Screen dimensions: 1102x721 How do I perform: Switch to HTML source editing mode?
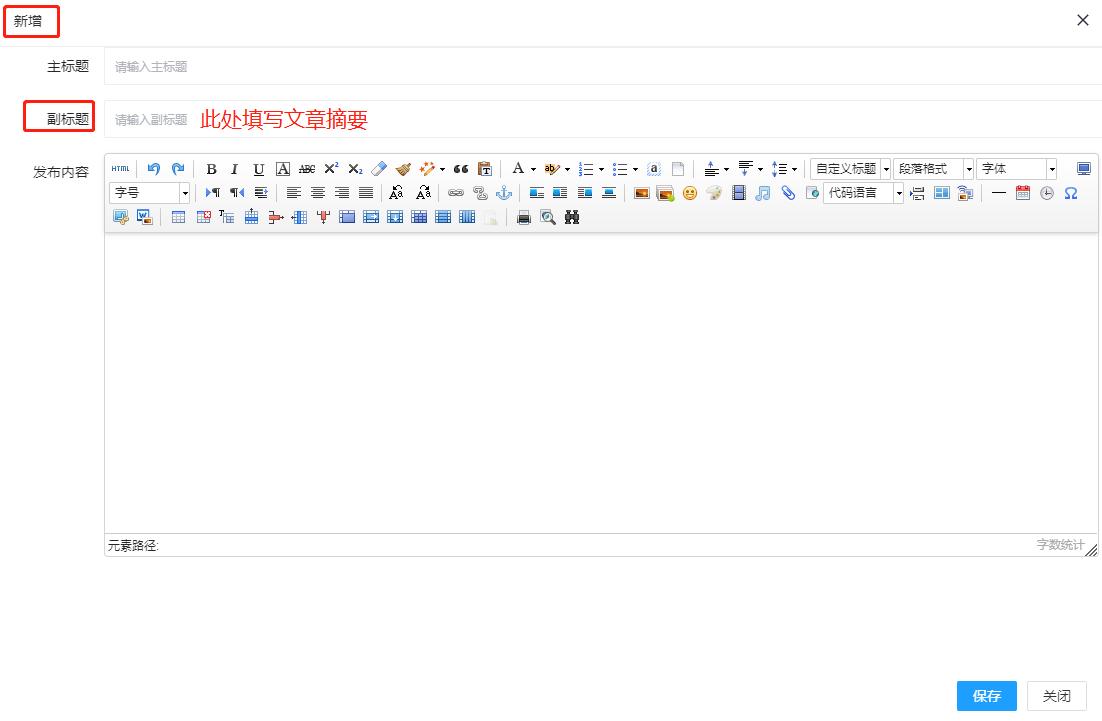pyautogui.click(x=121, y=168)
